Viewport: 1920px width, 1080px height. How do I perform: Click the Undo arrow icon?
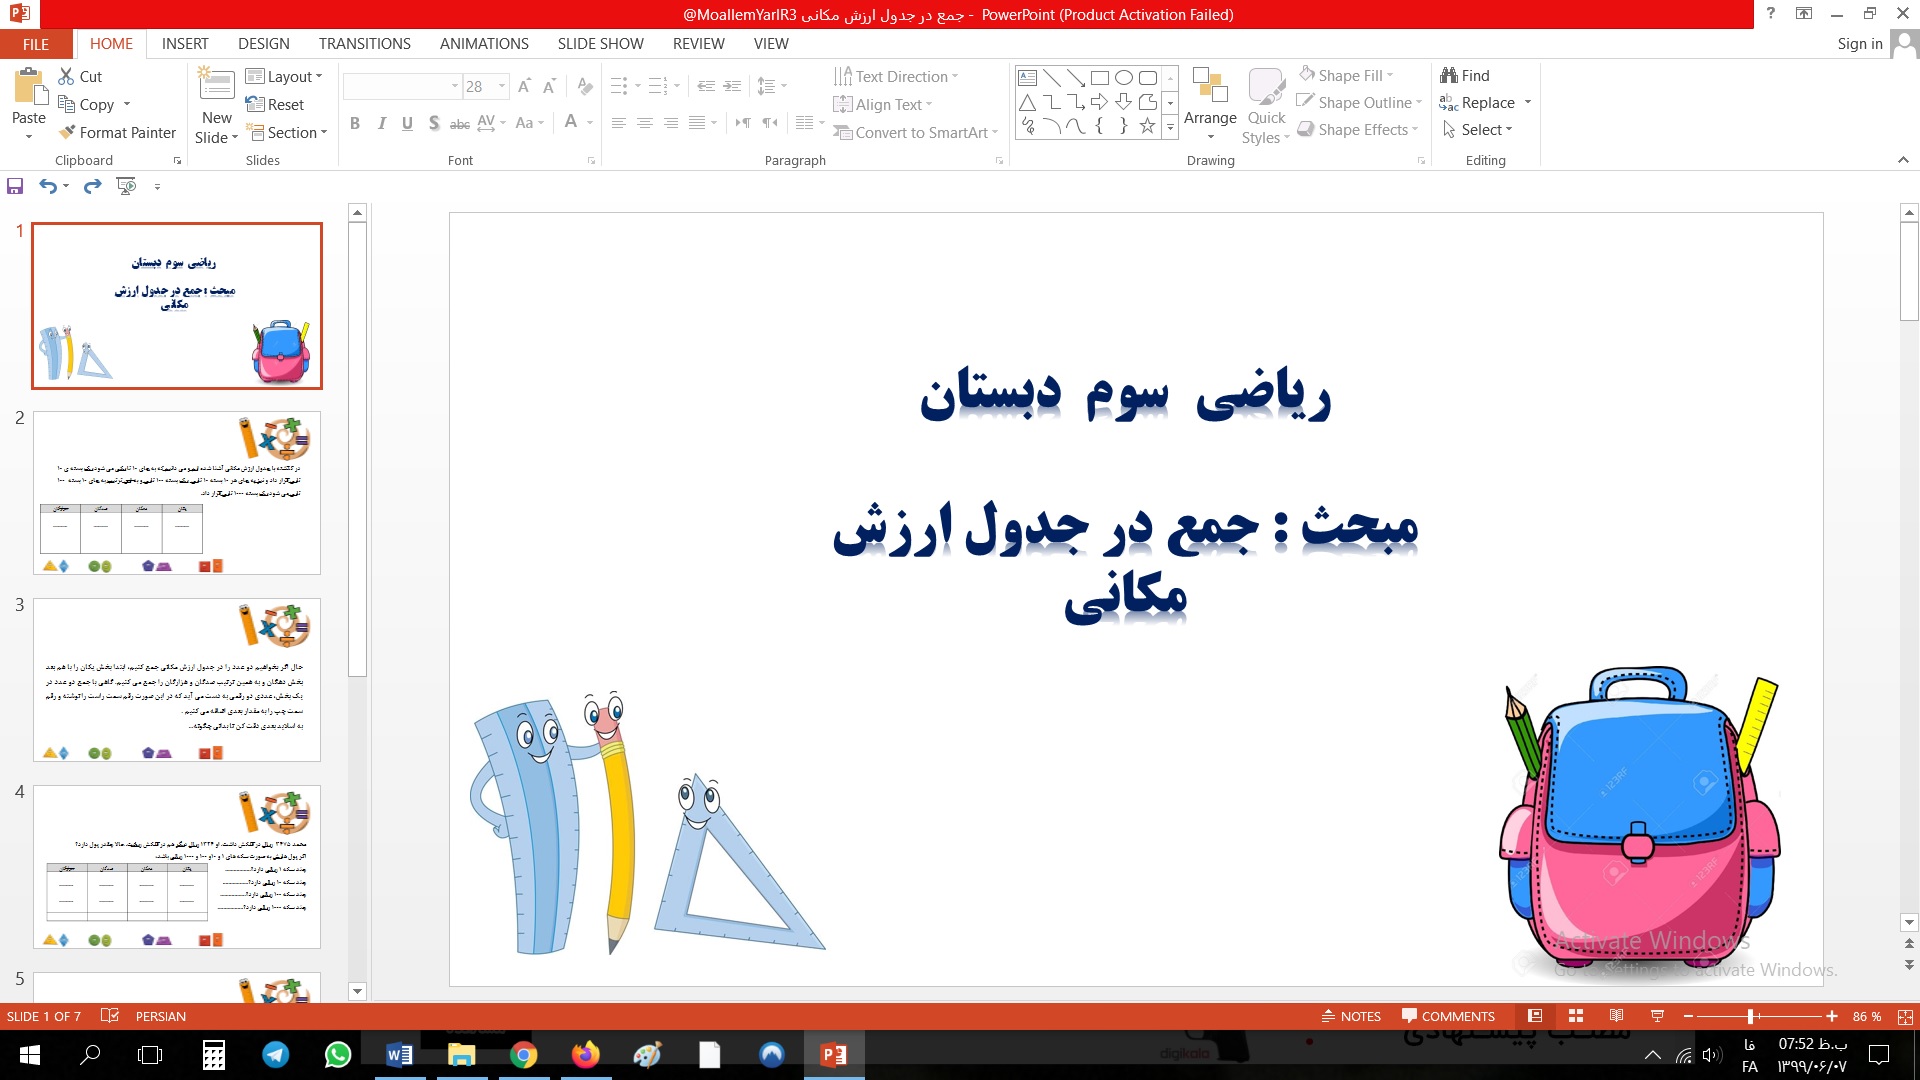47,186
